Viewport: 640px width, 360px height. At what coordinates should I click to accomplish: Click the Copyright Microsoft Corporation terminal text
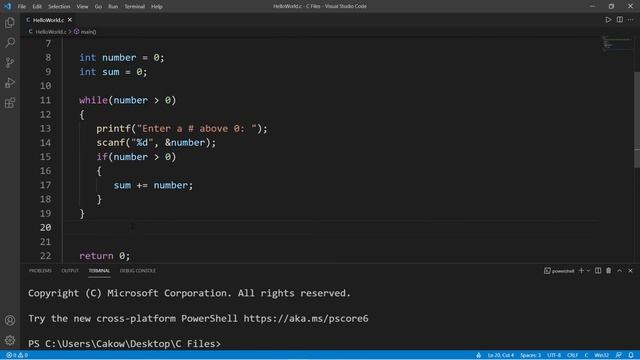click(189, 293)
